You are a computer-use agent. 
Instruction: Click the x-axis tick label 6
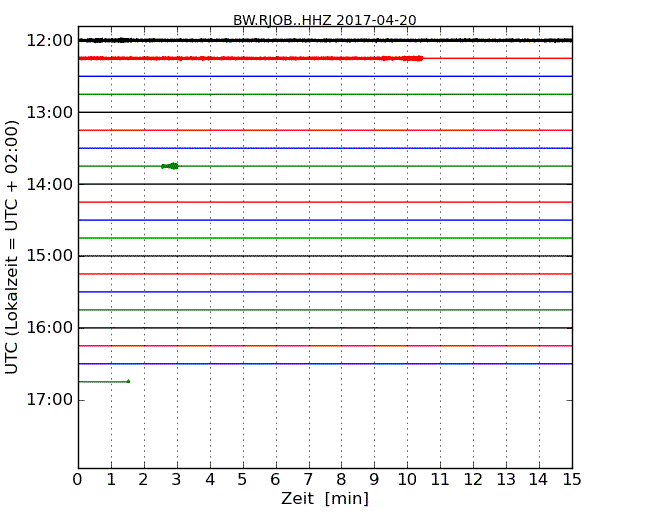(x=275, y=480)
